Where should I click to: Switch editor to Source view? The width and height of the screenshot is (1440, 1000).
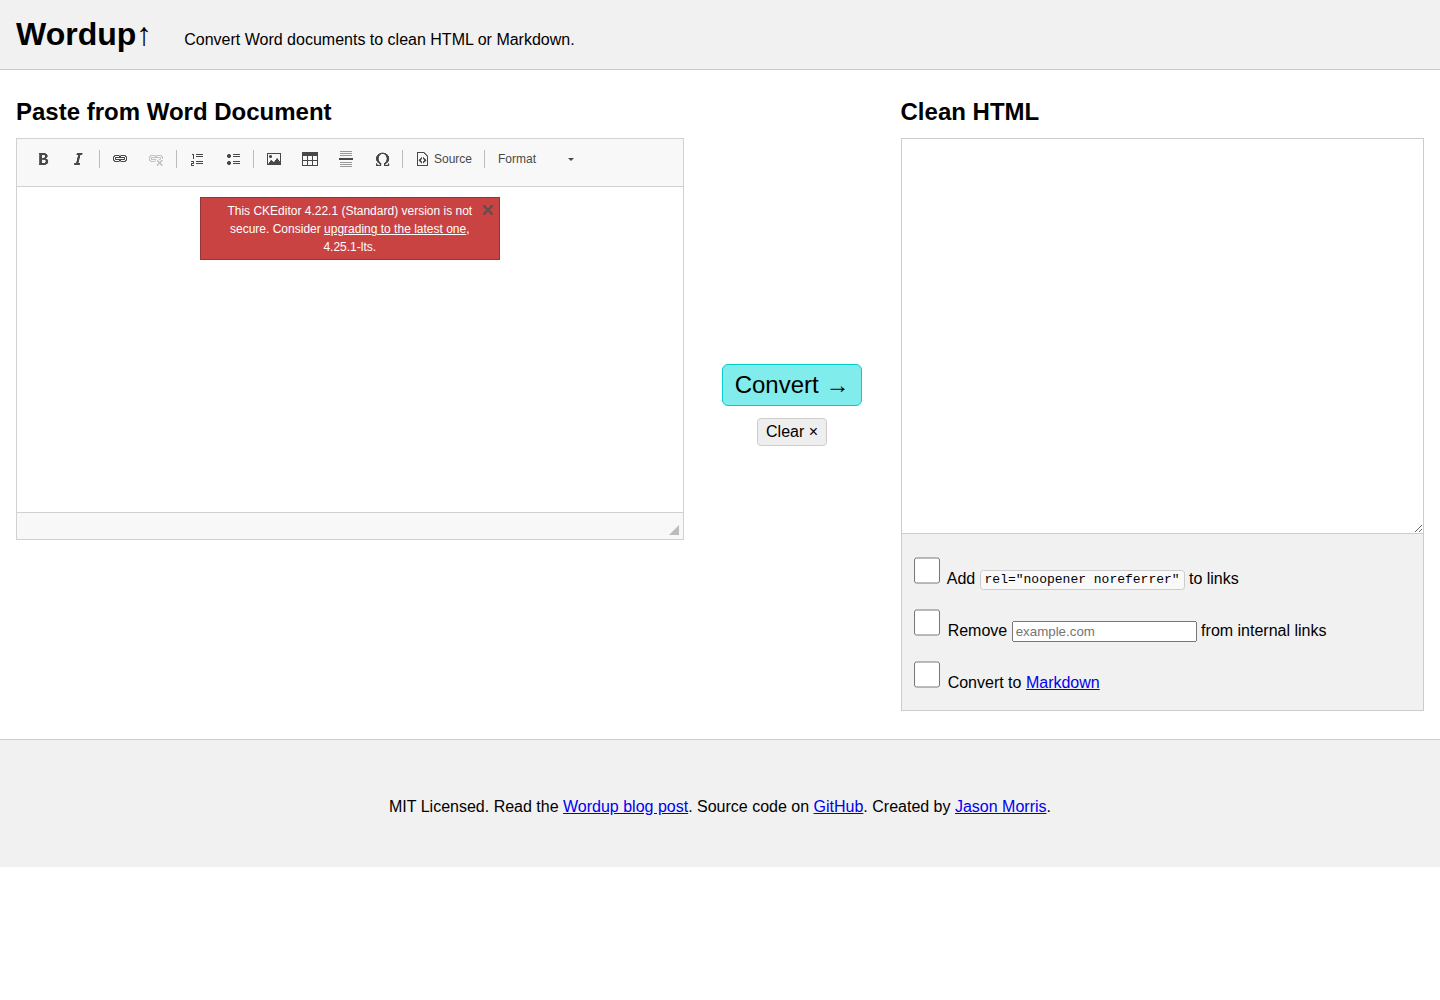tap(444, 159)
